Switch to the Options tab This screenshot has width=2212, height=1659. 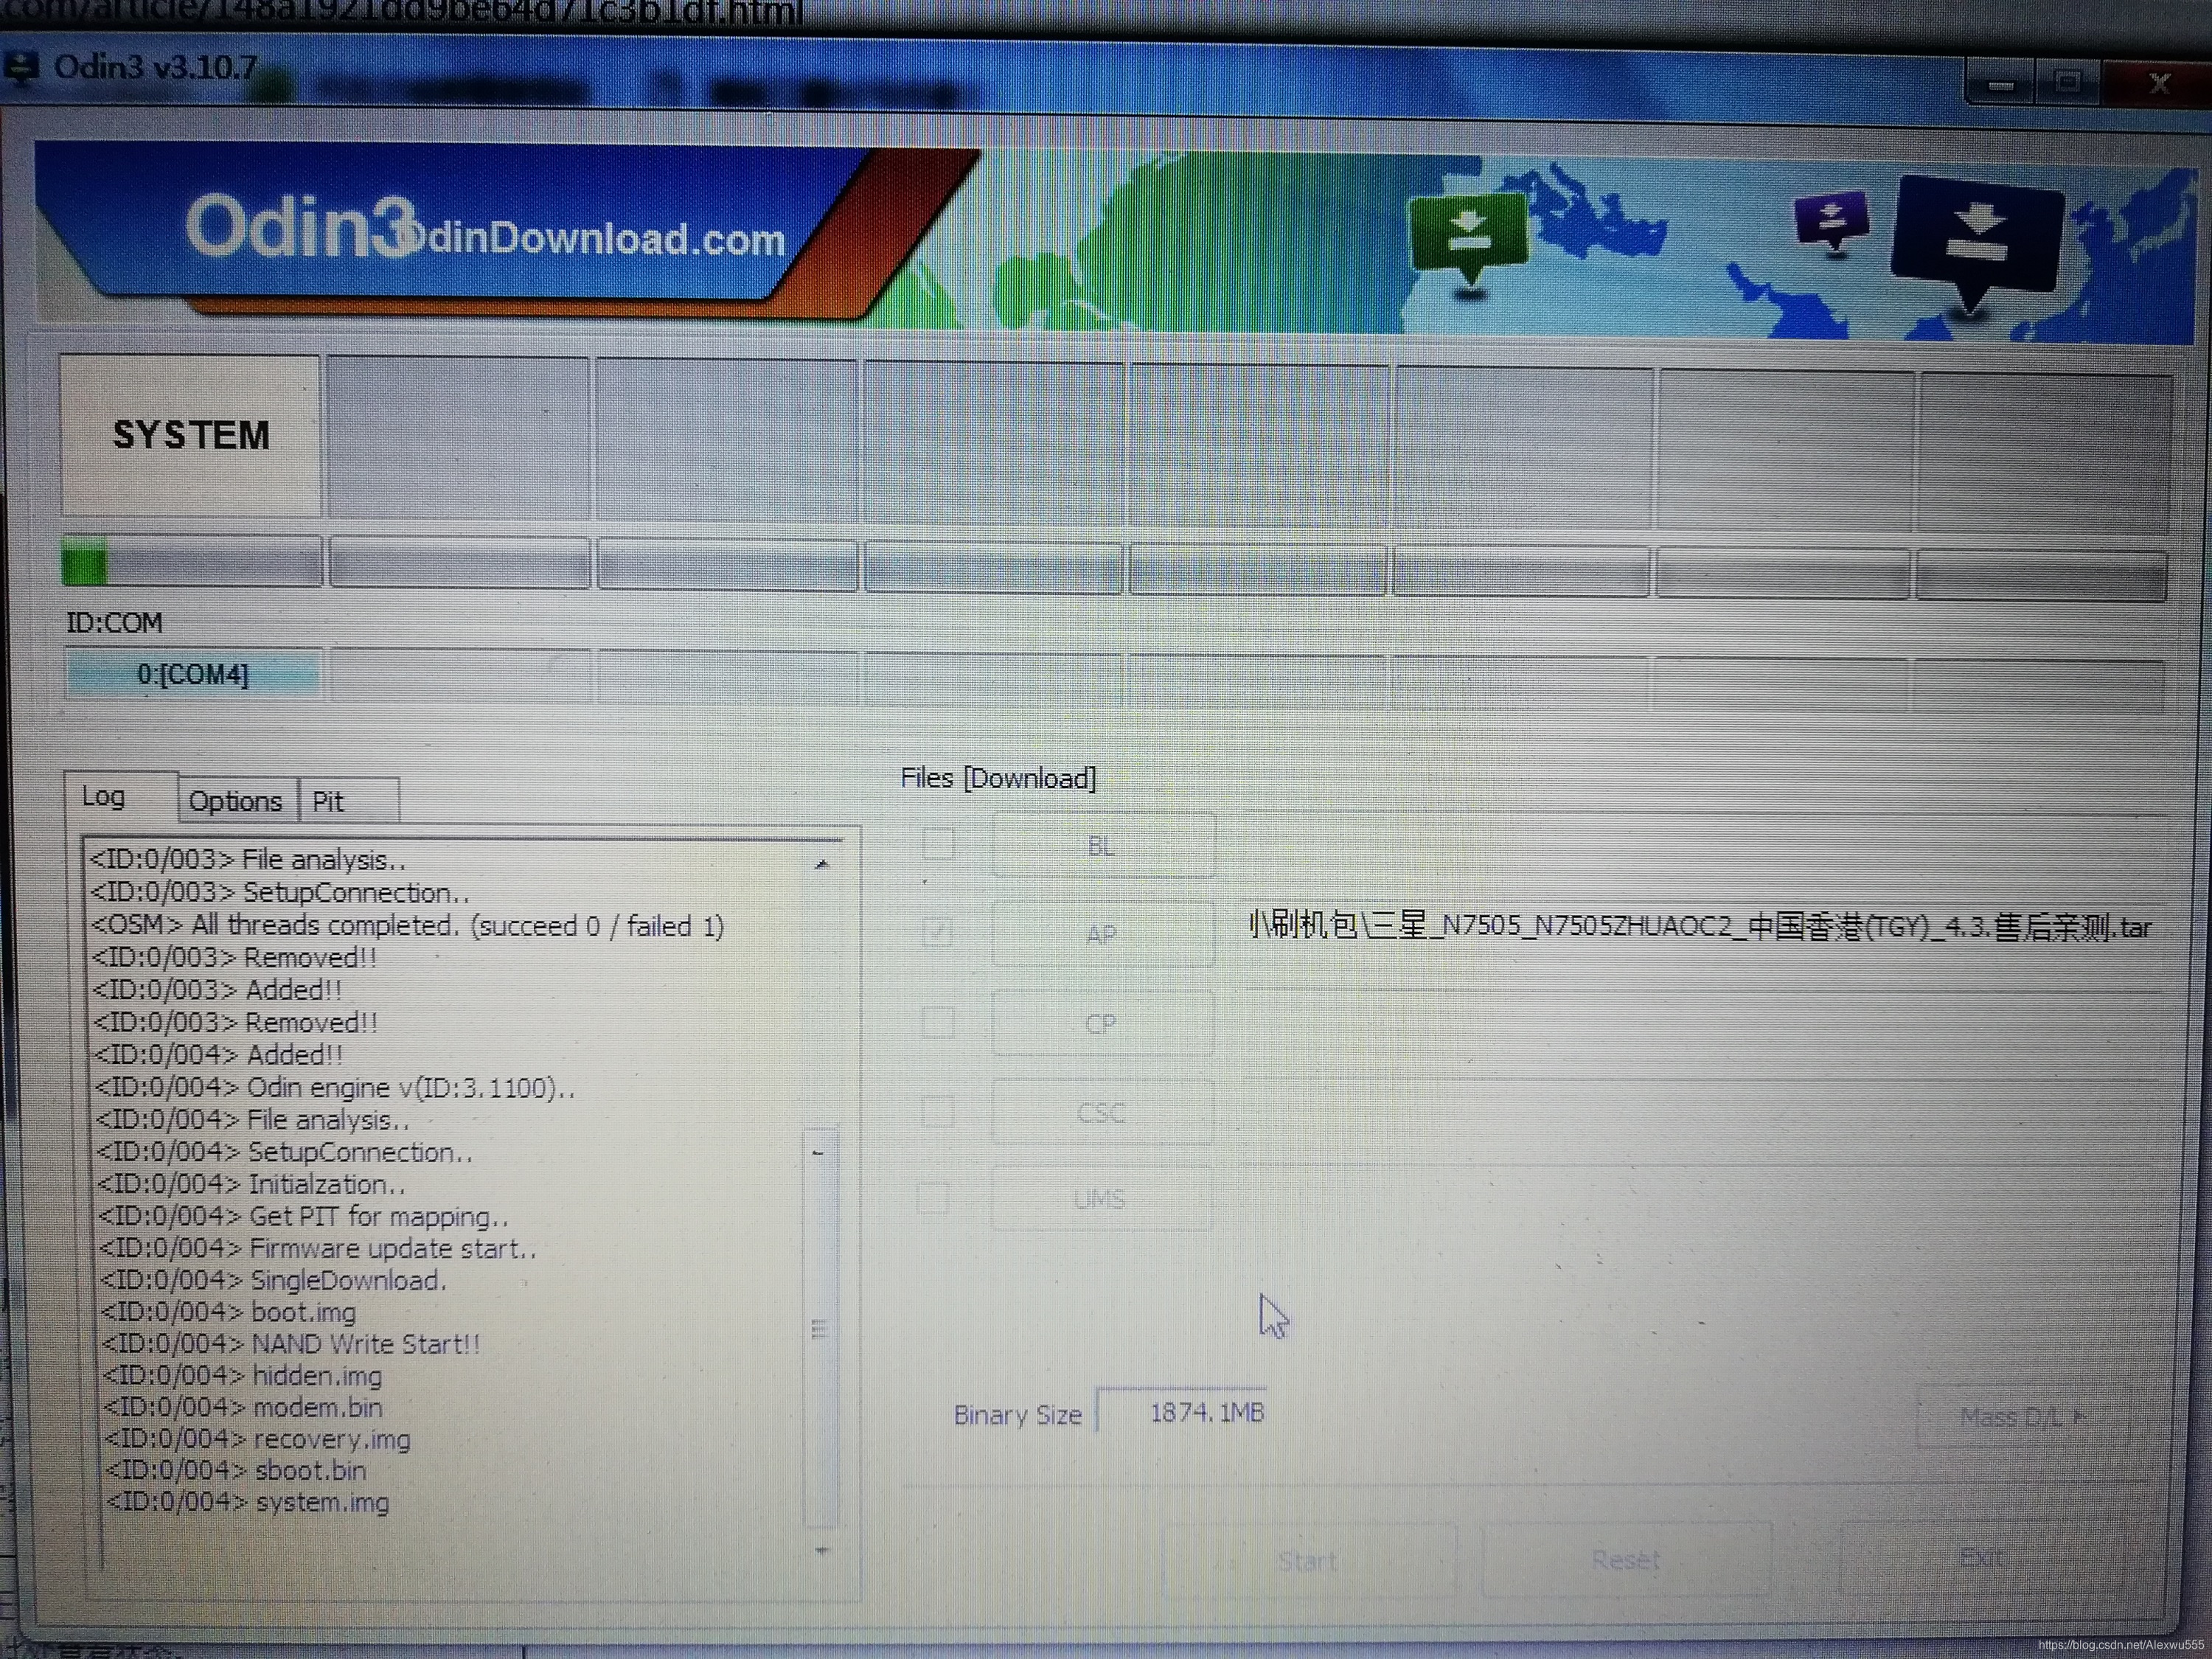coord(236,801)
